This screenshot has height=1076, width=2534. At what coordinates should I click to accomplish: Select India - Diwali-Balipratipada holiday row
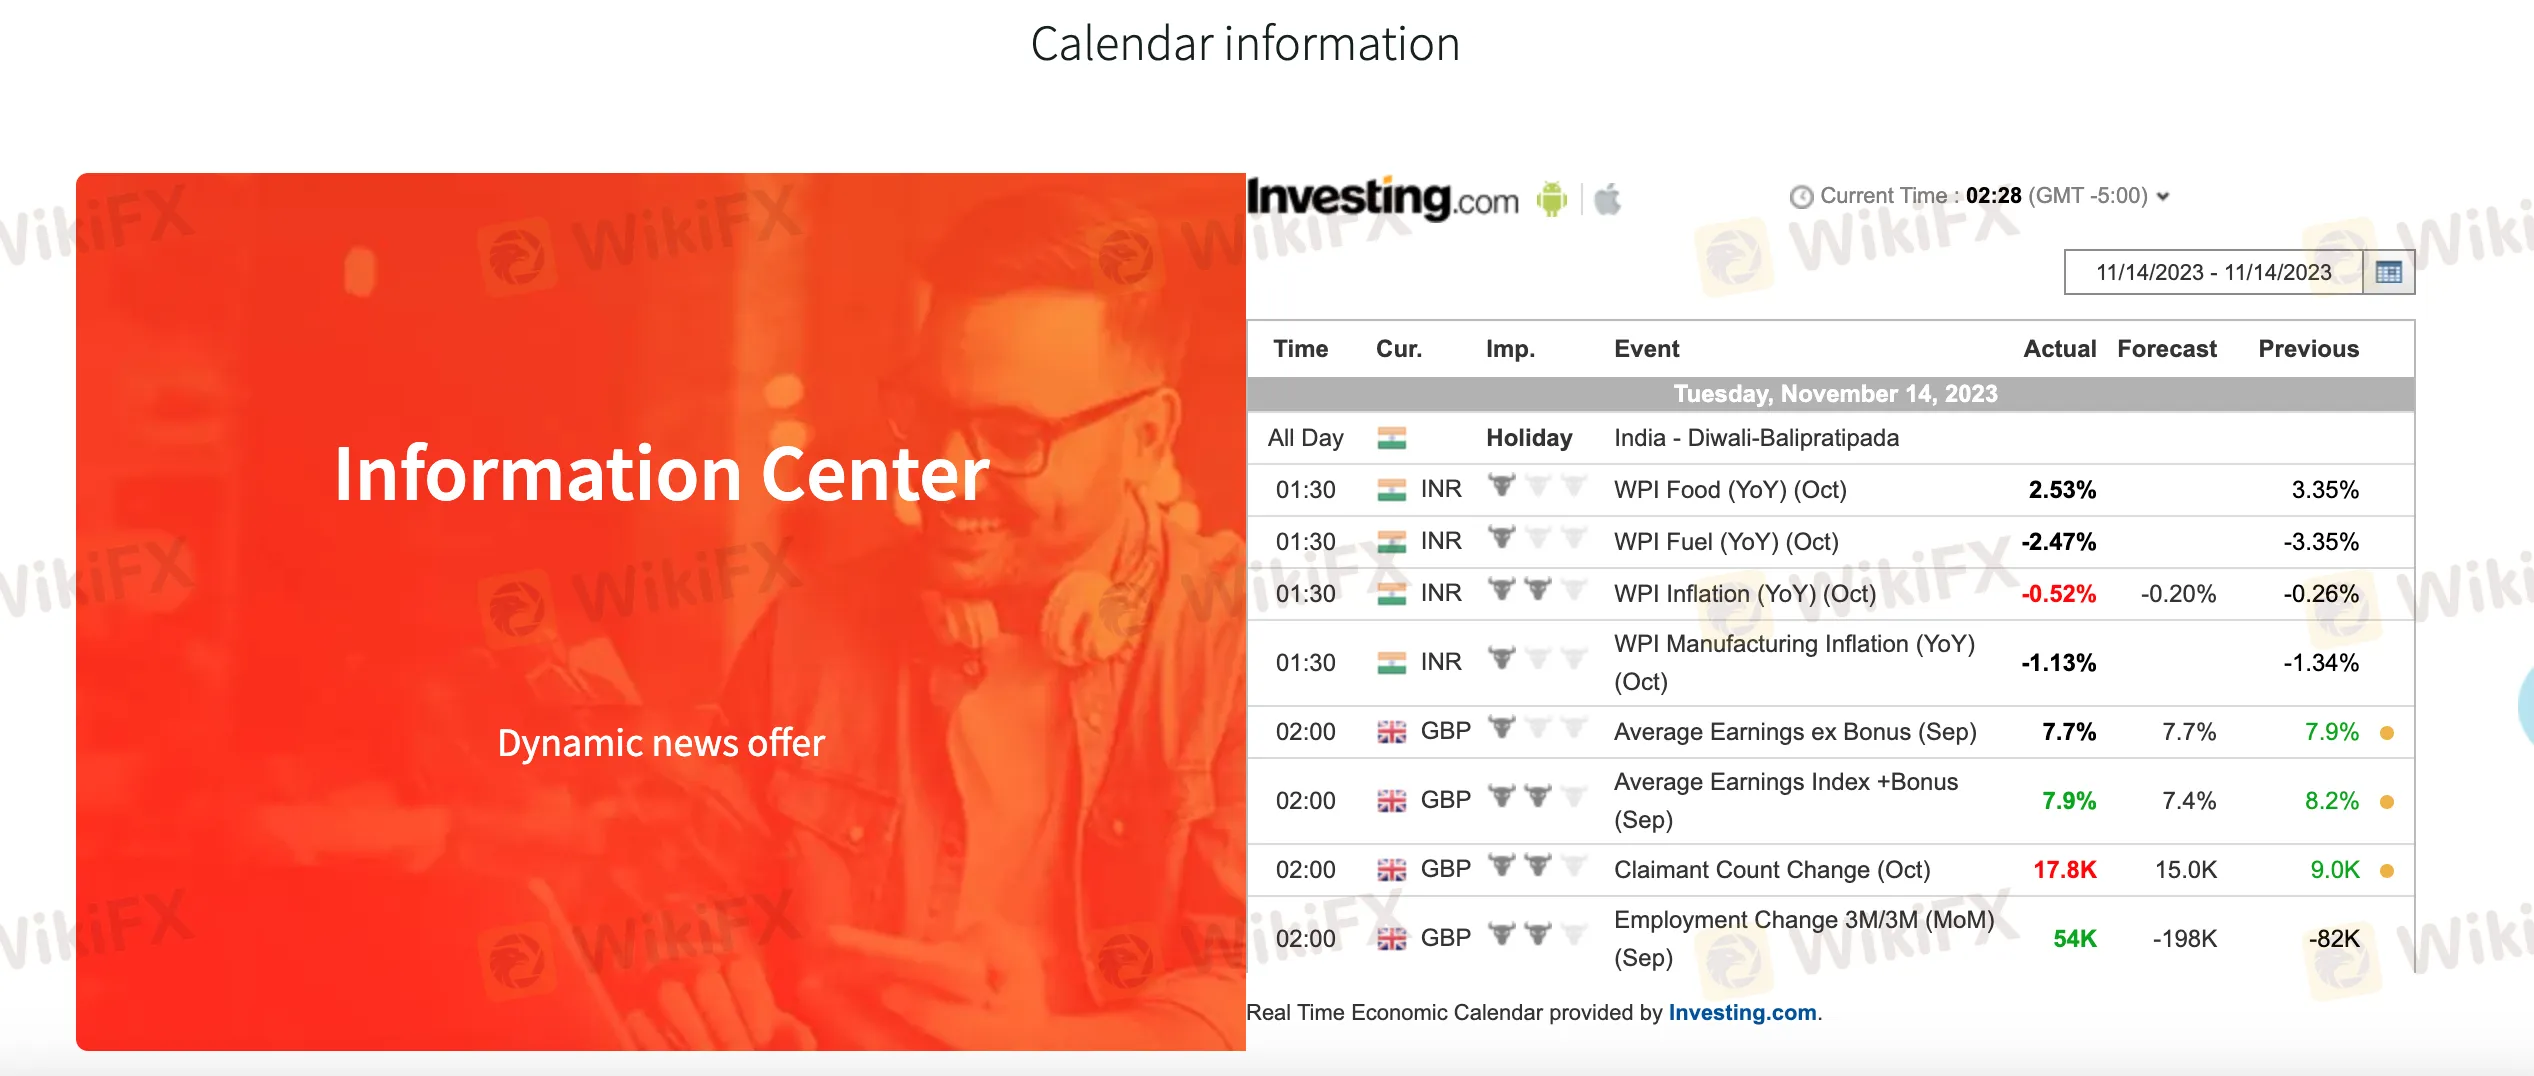pyautogui.click(x=1830, y=438)
